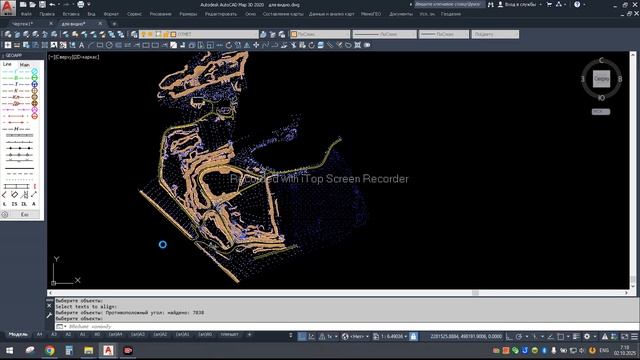Open the Редактировать menu

coord(221,14)
